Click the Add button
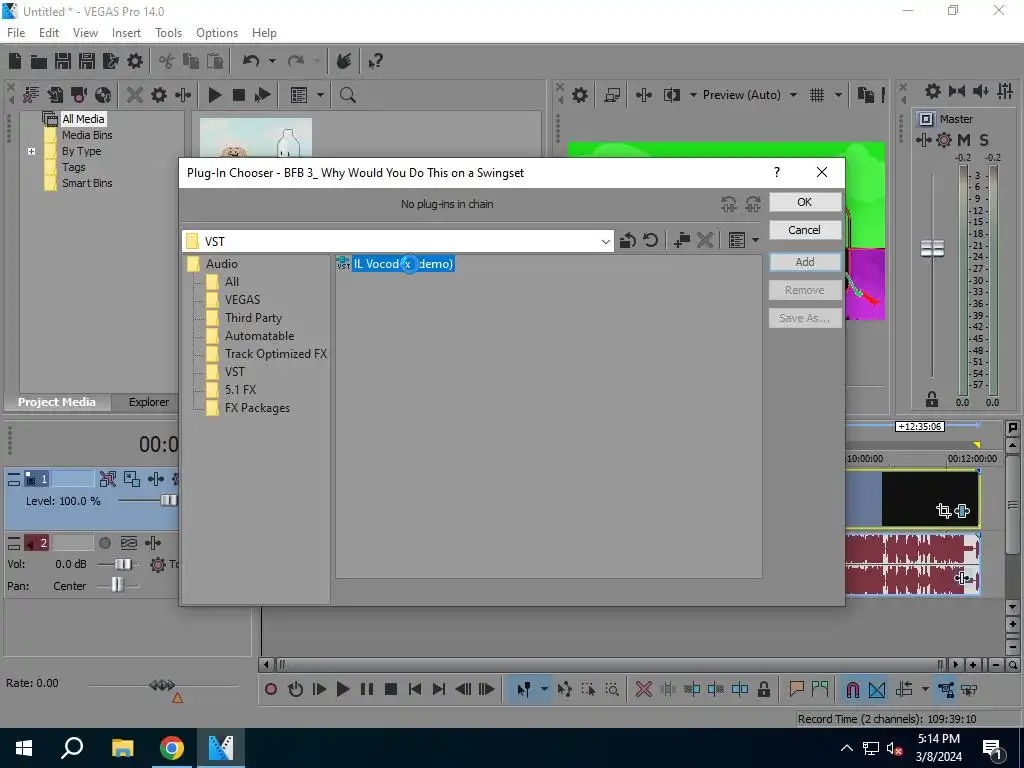The image size is (1024, 768). pos(805,262)
